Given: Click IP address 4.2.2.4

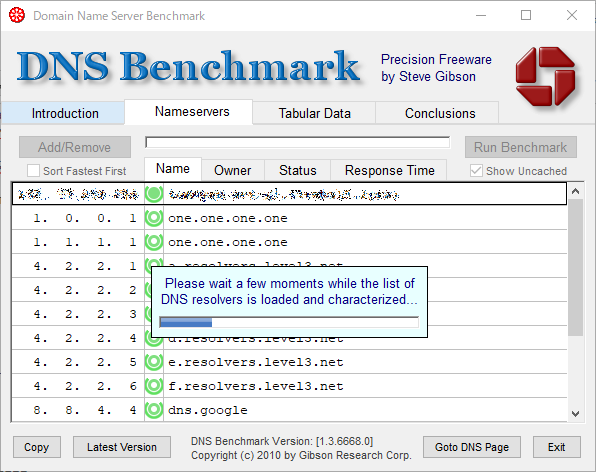Looking at the screenshot, I should (x=85, y=338).
